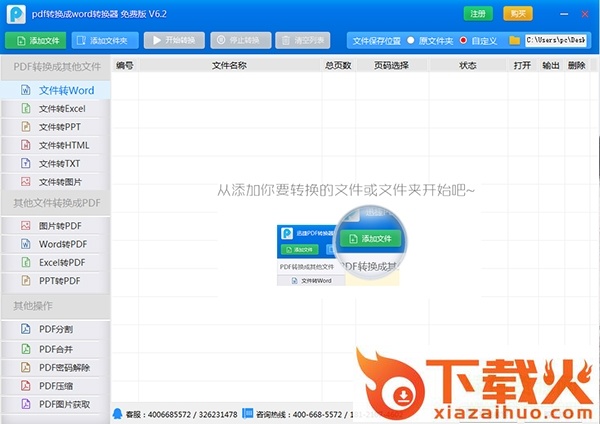This screenshot has width=600, height=424.
Task: Select 文件转Excel in sidebar
Action: (56, 109)
